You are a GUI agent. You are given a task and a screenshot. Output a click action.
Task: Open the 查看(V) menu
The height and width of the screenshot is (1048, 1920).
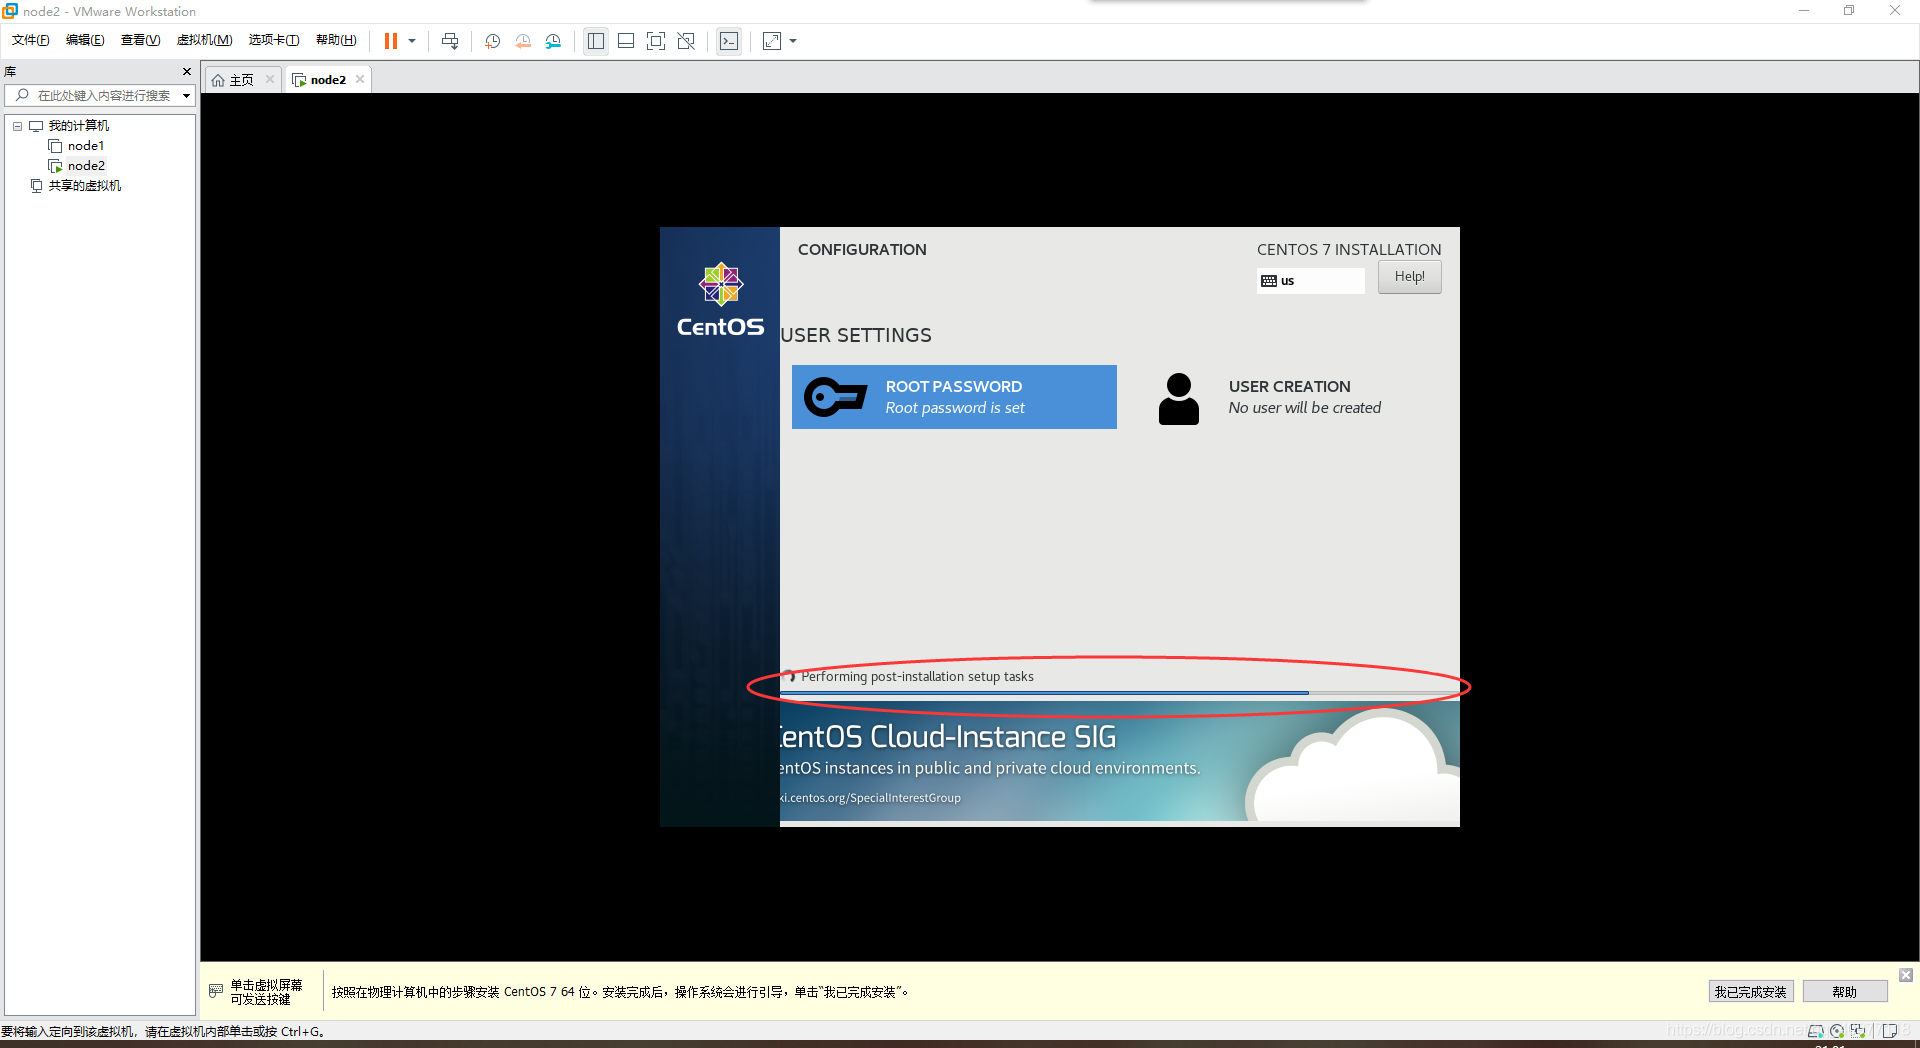[140, 40]
